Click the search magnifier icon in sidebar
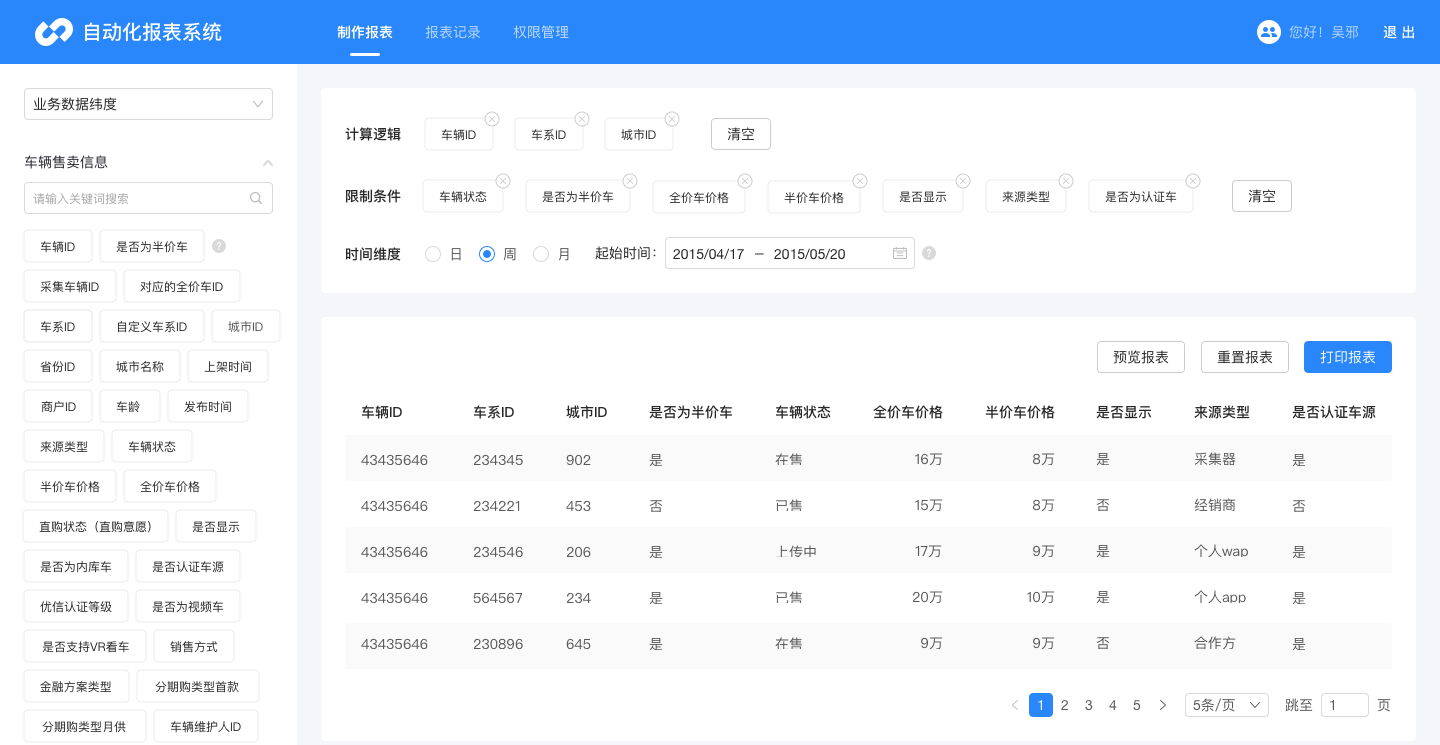This screenshot has width=1440, height=745. click(256, 198)
